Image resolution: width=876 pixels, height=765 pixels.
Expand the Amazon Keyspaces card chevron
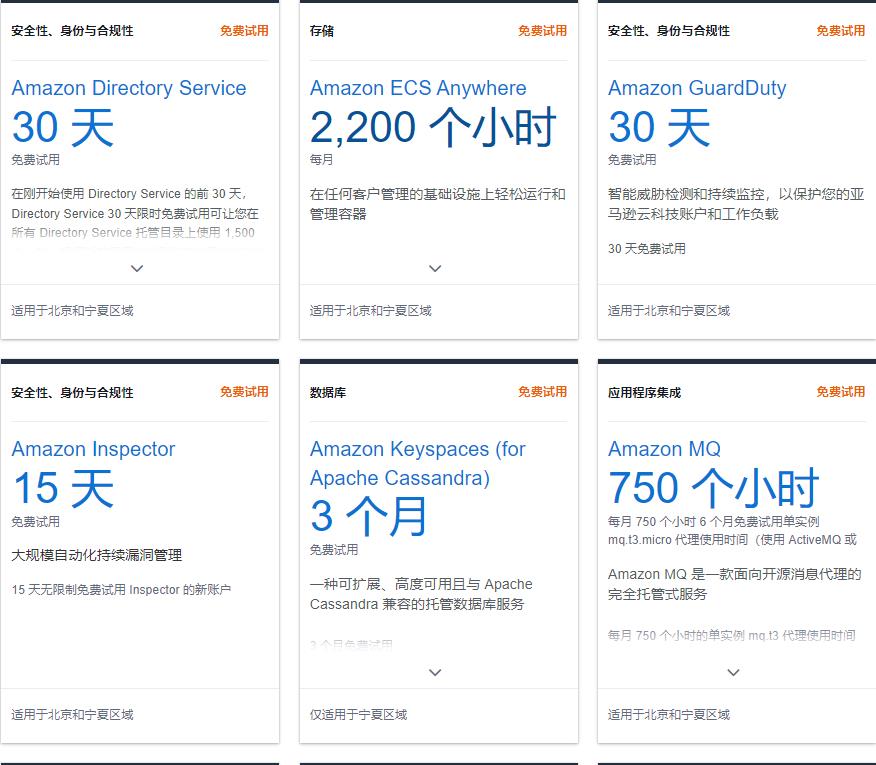tap(435, 672)
